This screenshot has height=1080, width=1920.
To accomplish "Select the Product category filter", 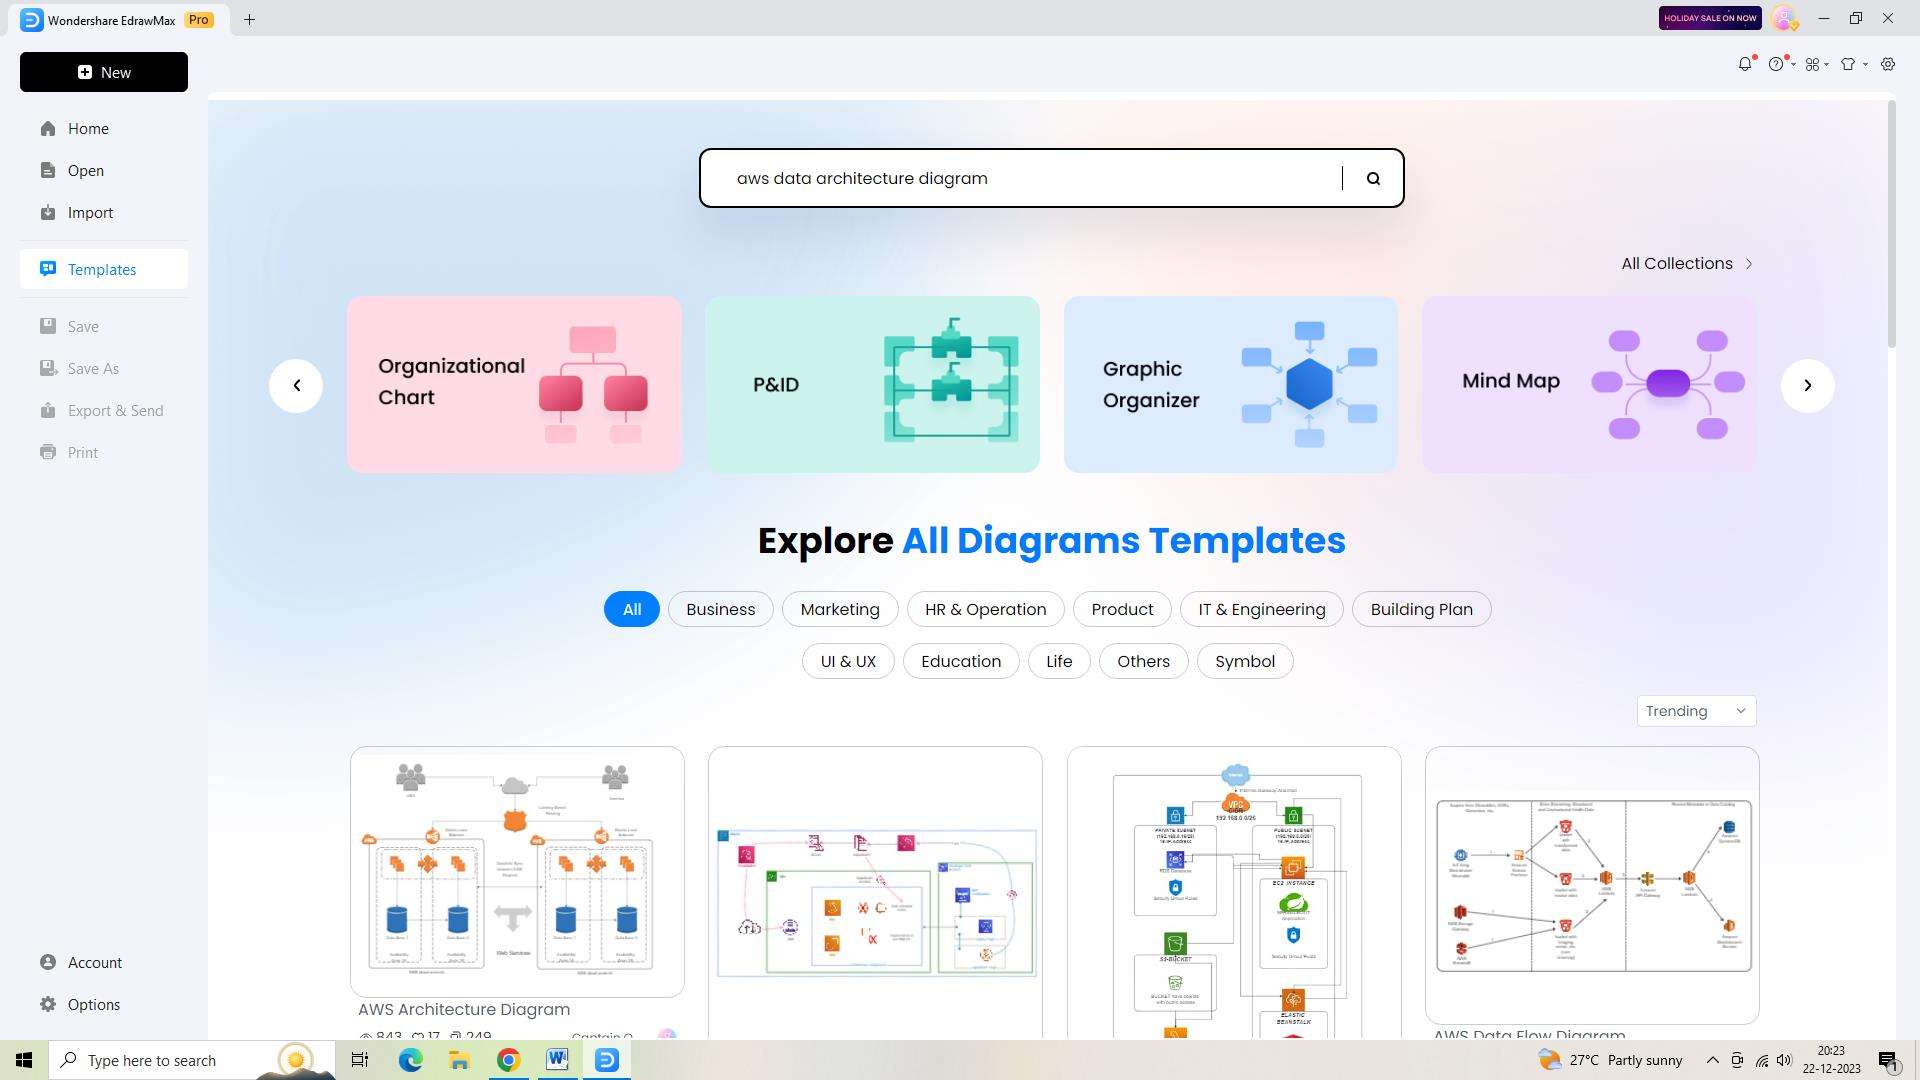I will pos(1122,609).
